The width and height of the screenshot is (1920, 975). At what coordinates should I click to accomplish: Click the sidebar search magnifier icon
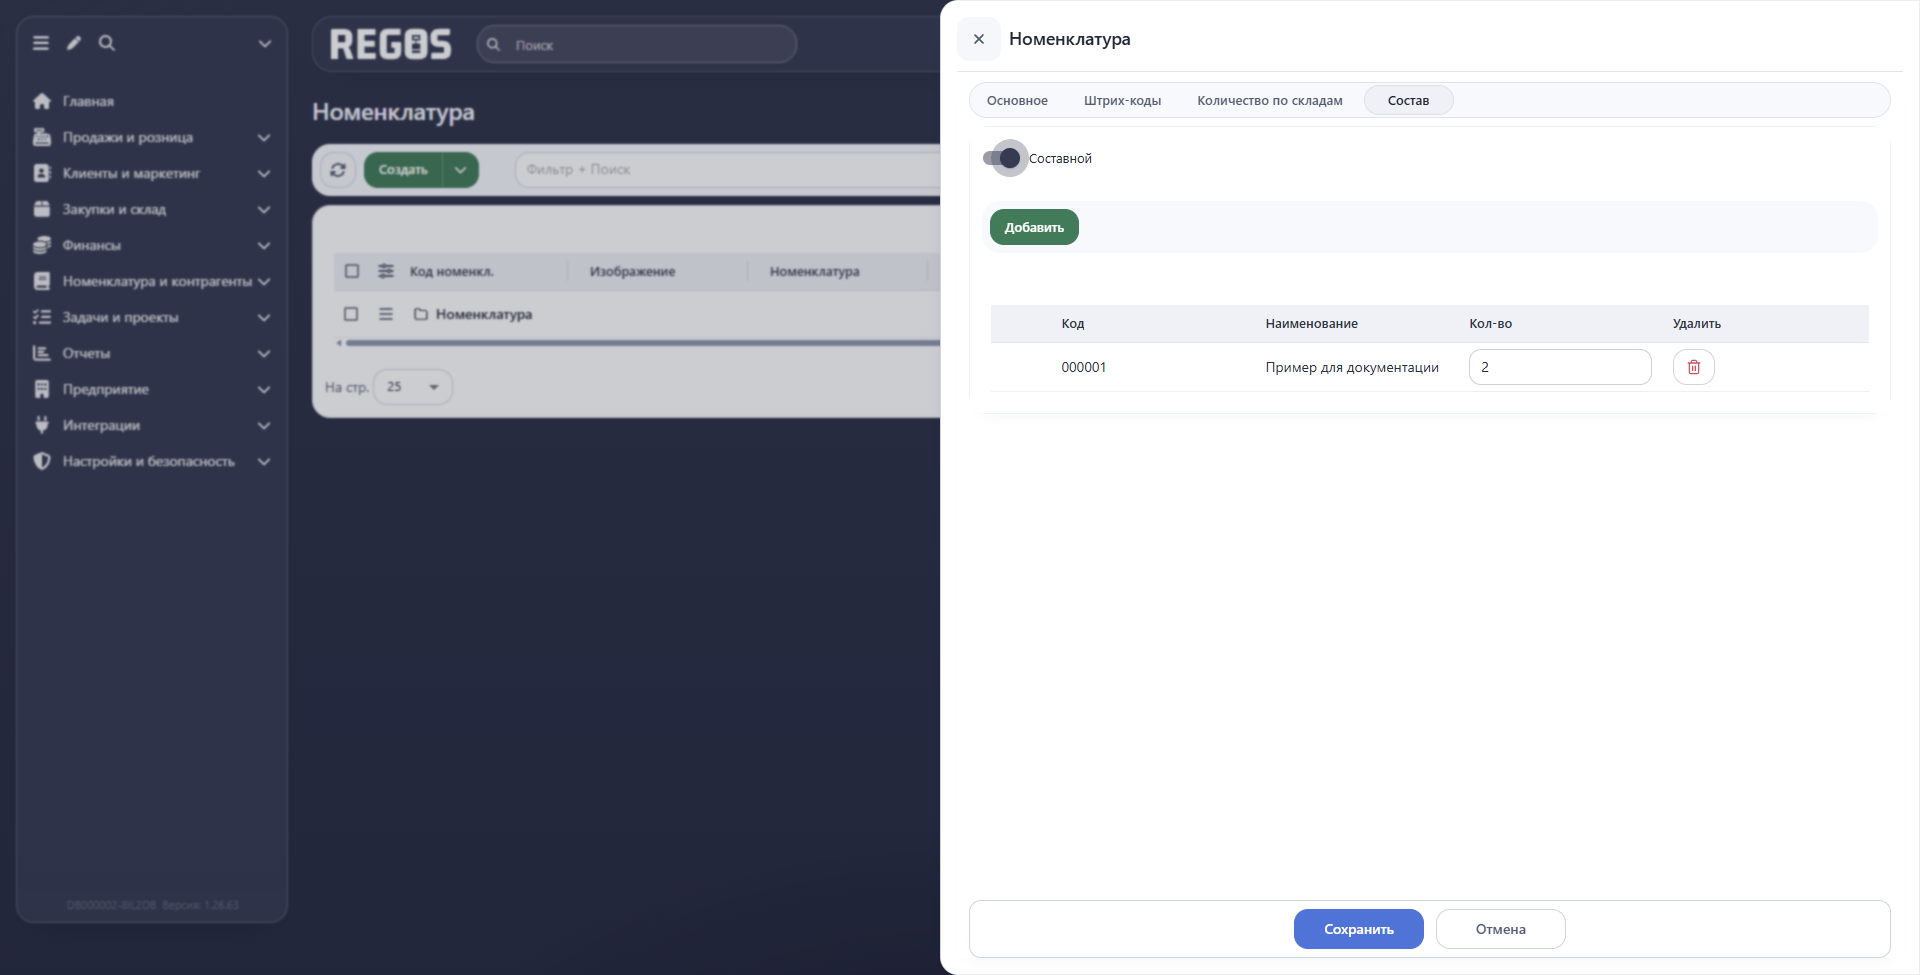107,43
